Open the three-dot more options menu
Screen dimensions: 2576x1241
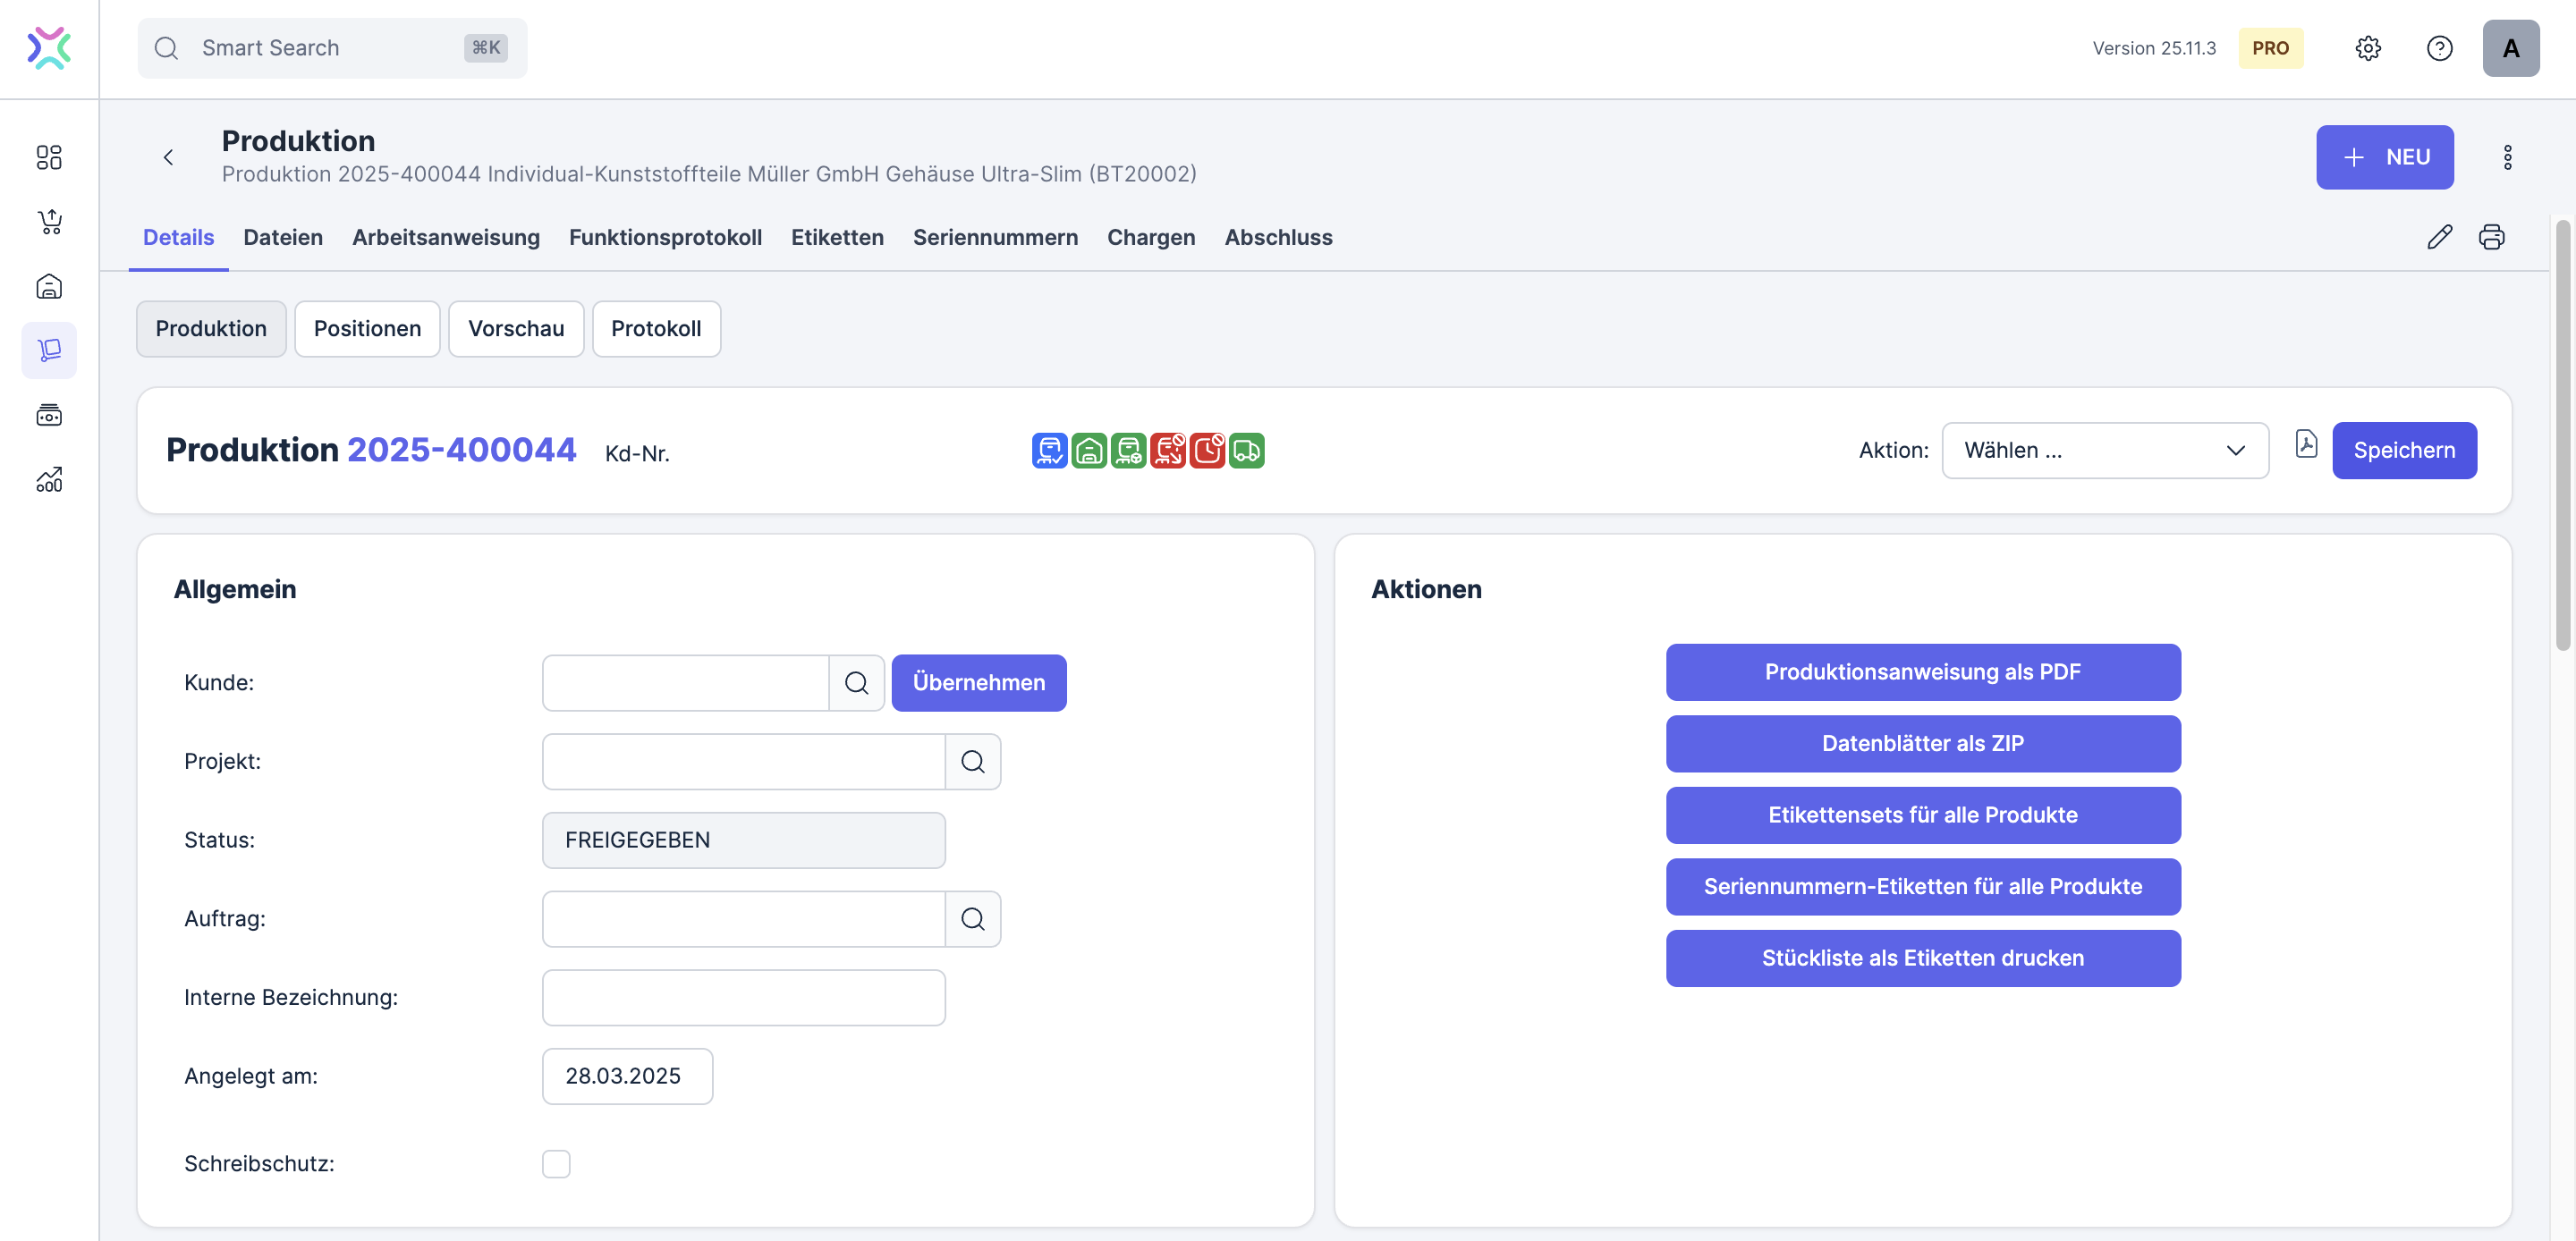[2507, 157]
